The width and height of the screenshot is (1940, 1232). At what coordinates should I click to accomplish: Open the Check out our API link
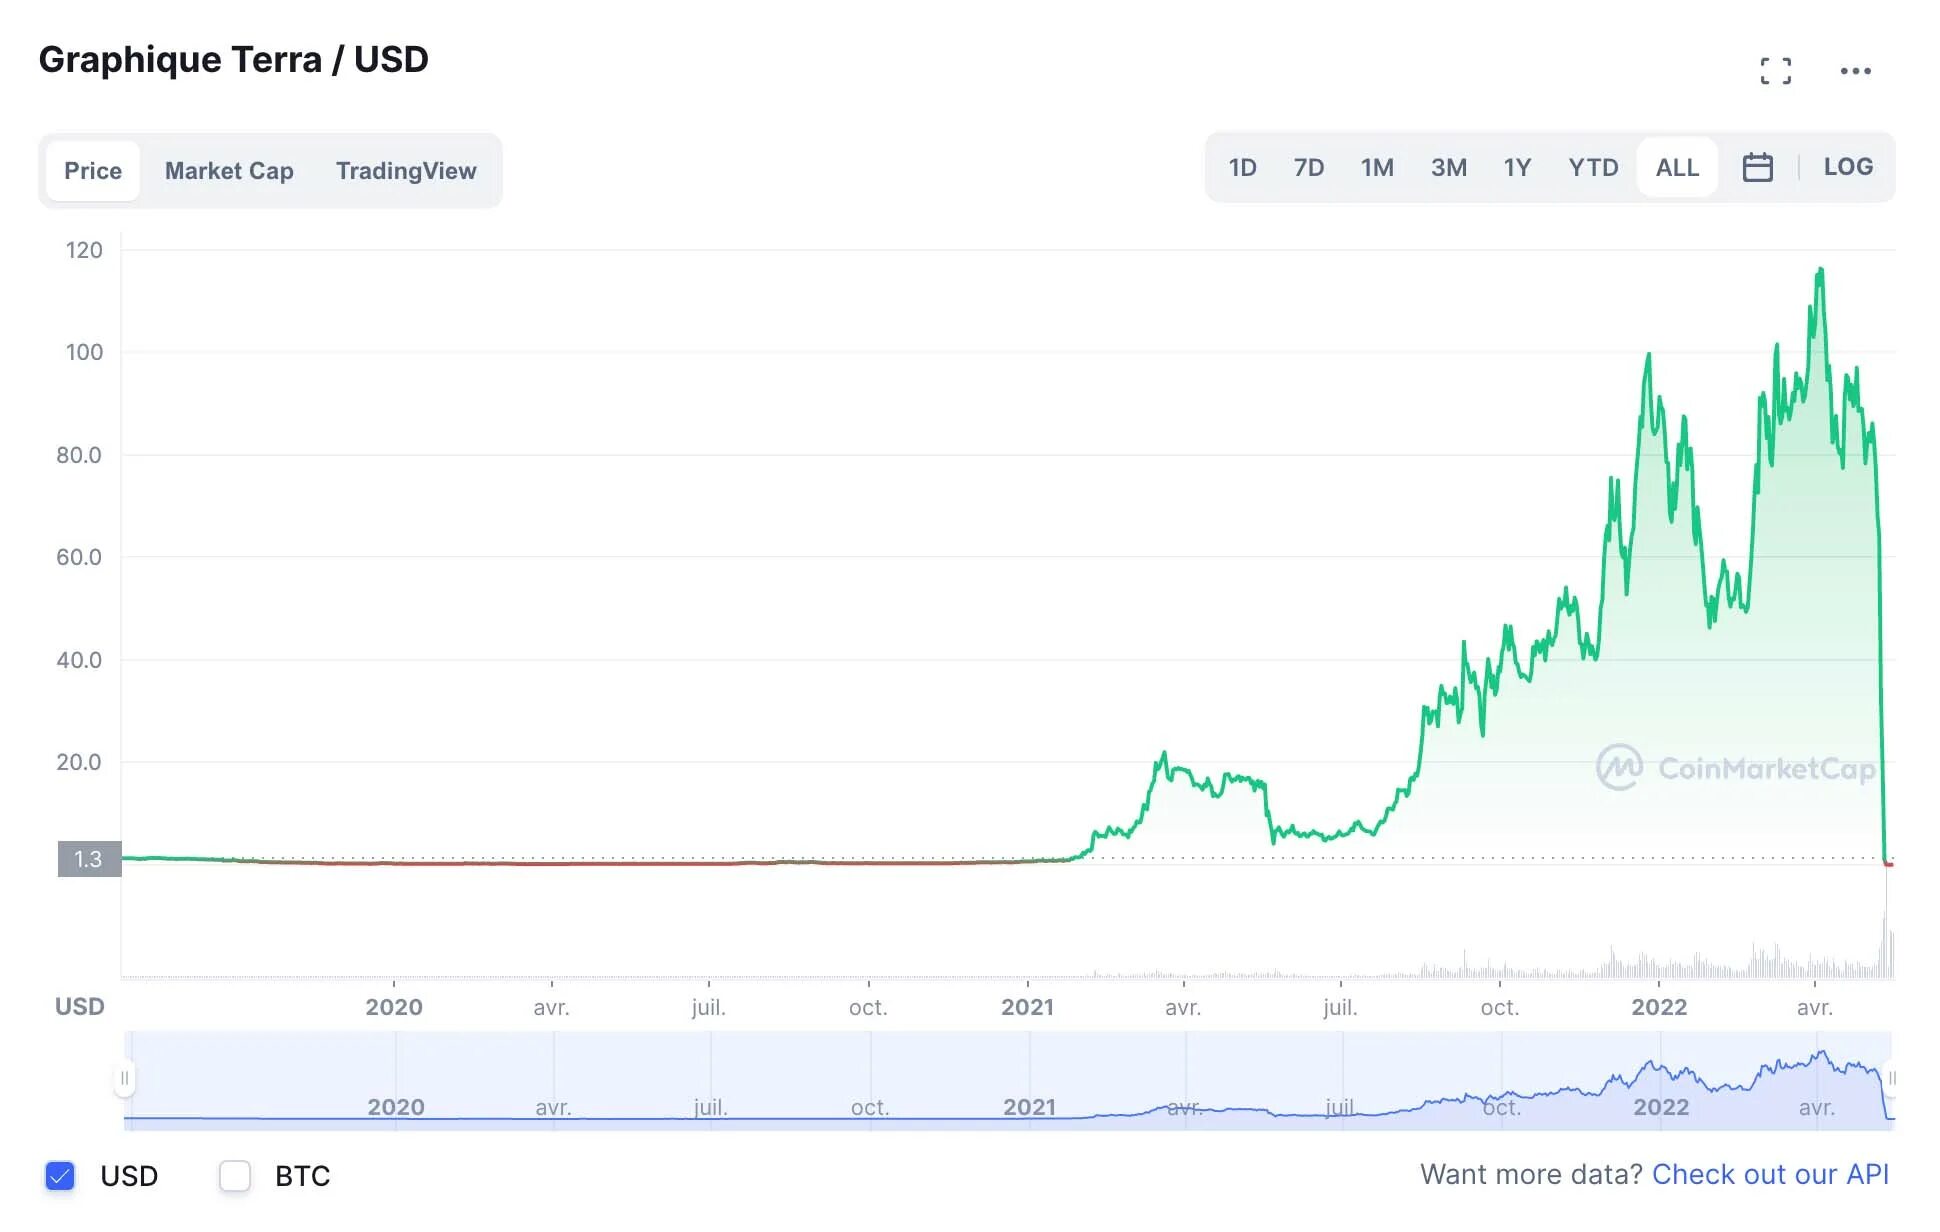pyautogui.click(x=1770, y=1174)
